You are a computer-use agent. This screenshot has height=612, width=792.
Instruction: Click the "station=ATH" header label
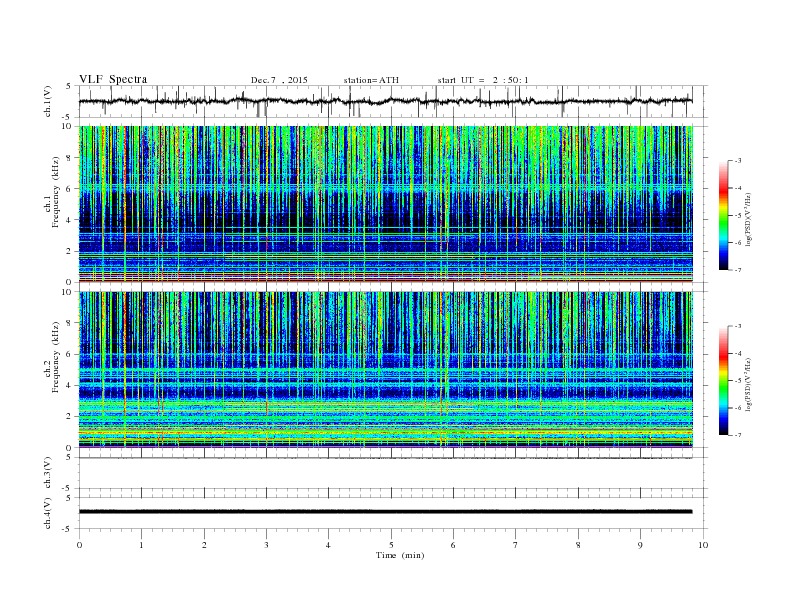coord(371,80)
